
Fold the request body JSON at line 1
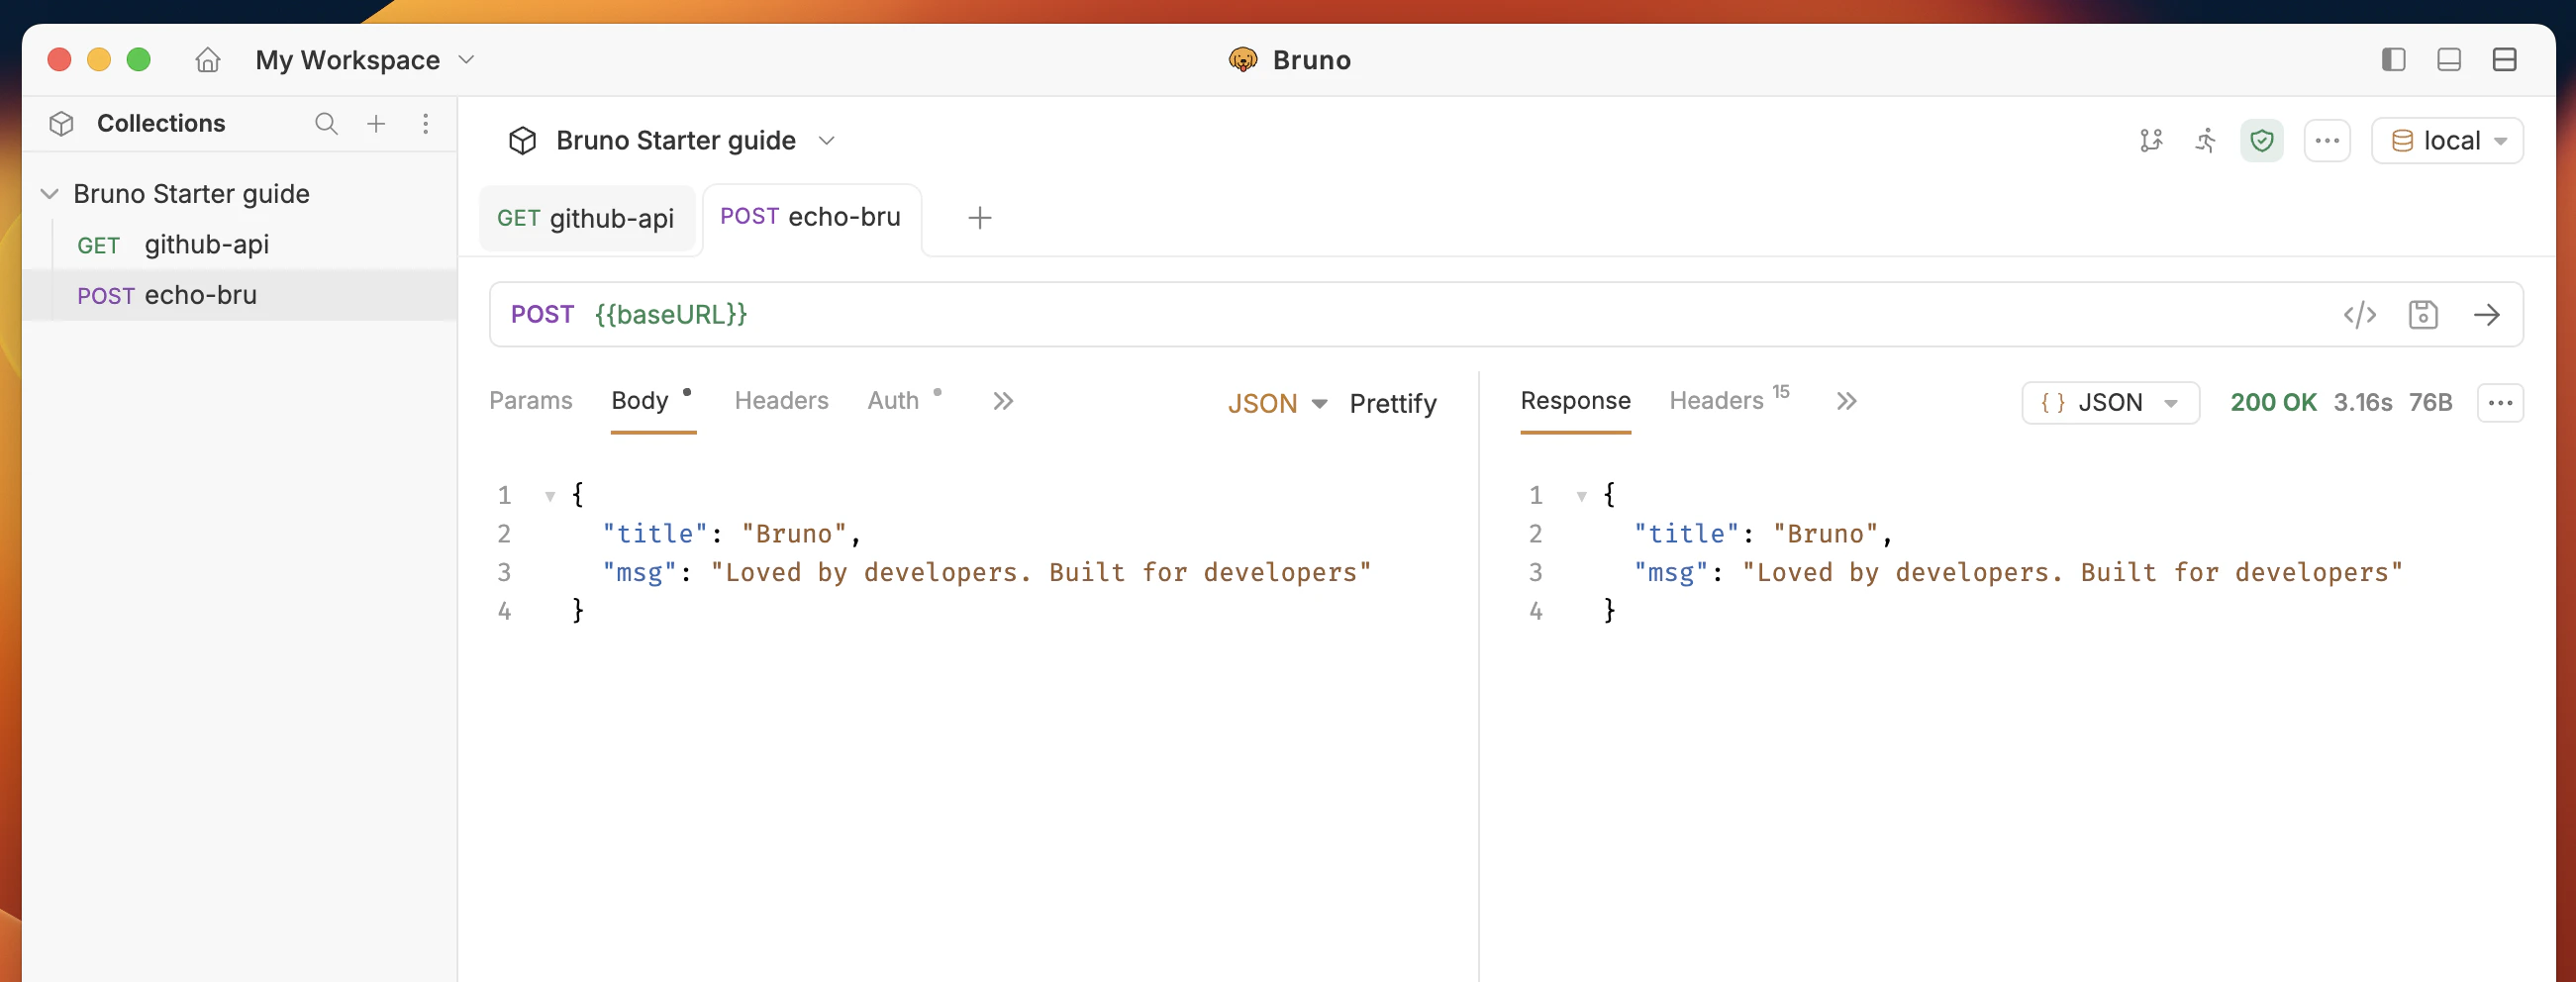[549, 497]
